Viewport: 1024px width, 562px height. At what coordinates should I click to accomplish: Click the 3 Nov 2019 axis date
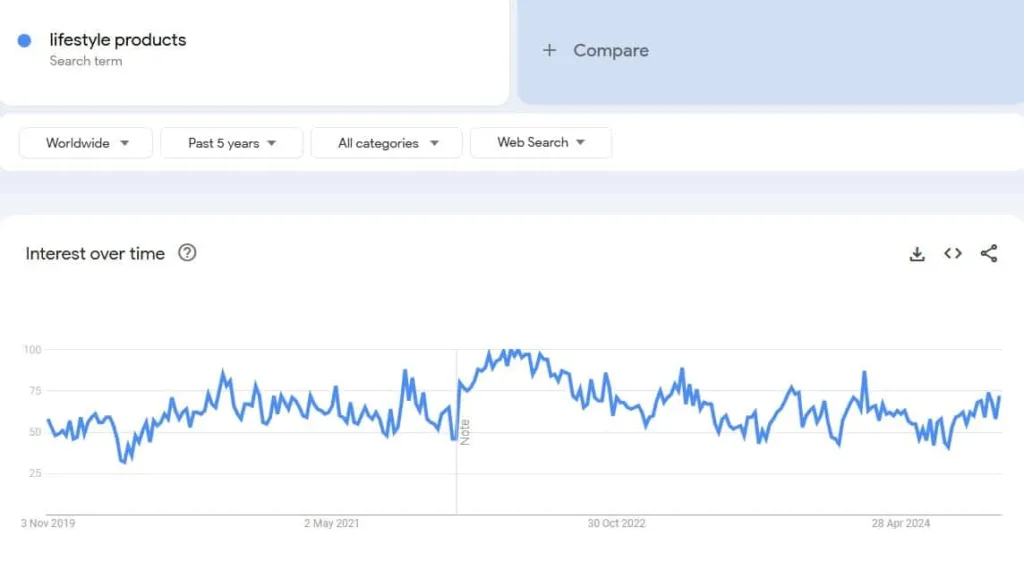(48, 523)
